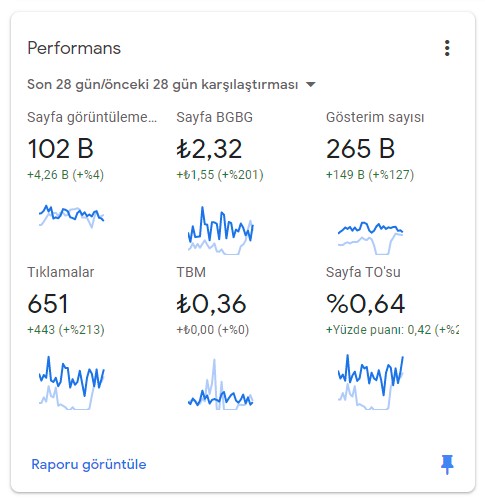Screen dimensions: 485x499
Task: Click the '102 B' page views value
Action: 60,149
